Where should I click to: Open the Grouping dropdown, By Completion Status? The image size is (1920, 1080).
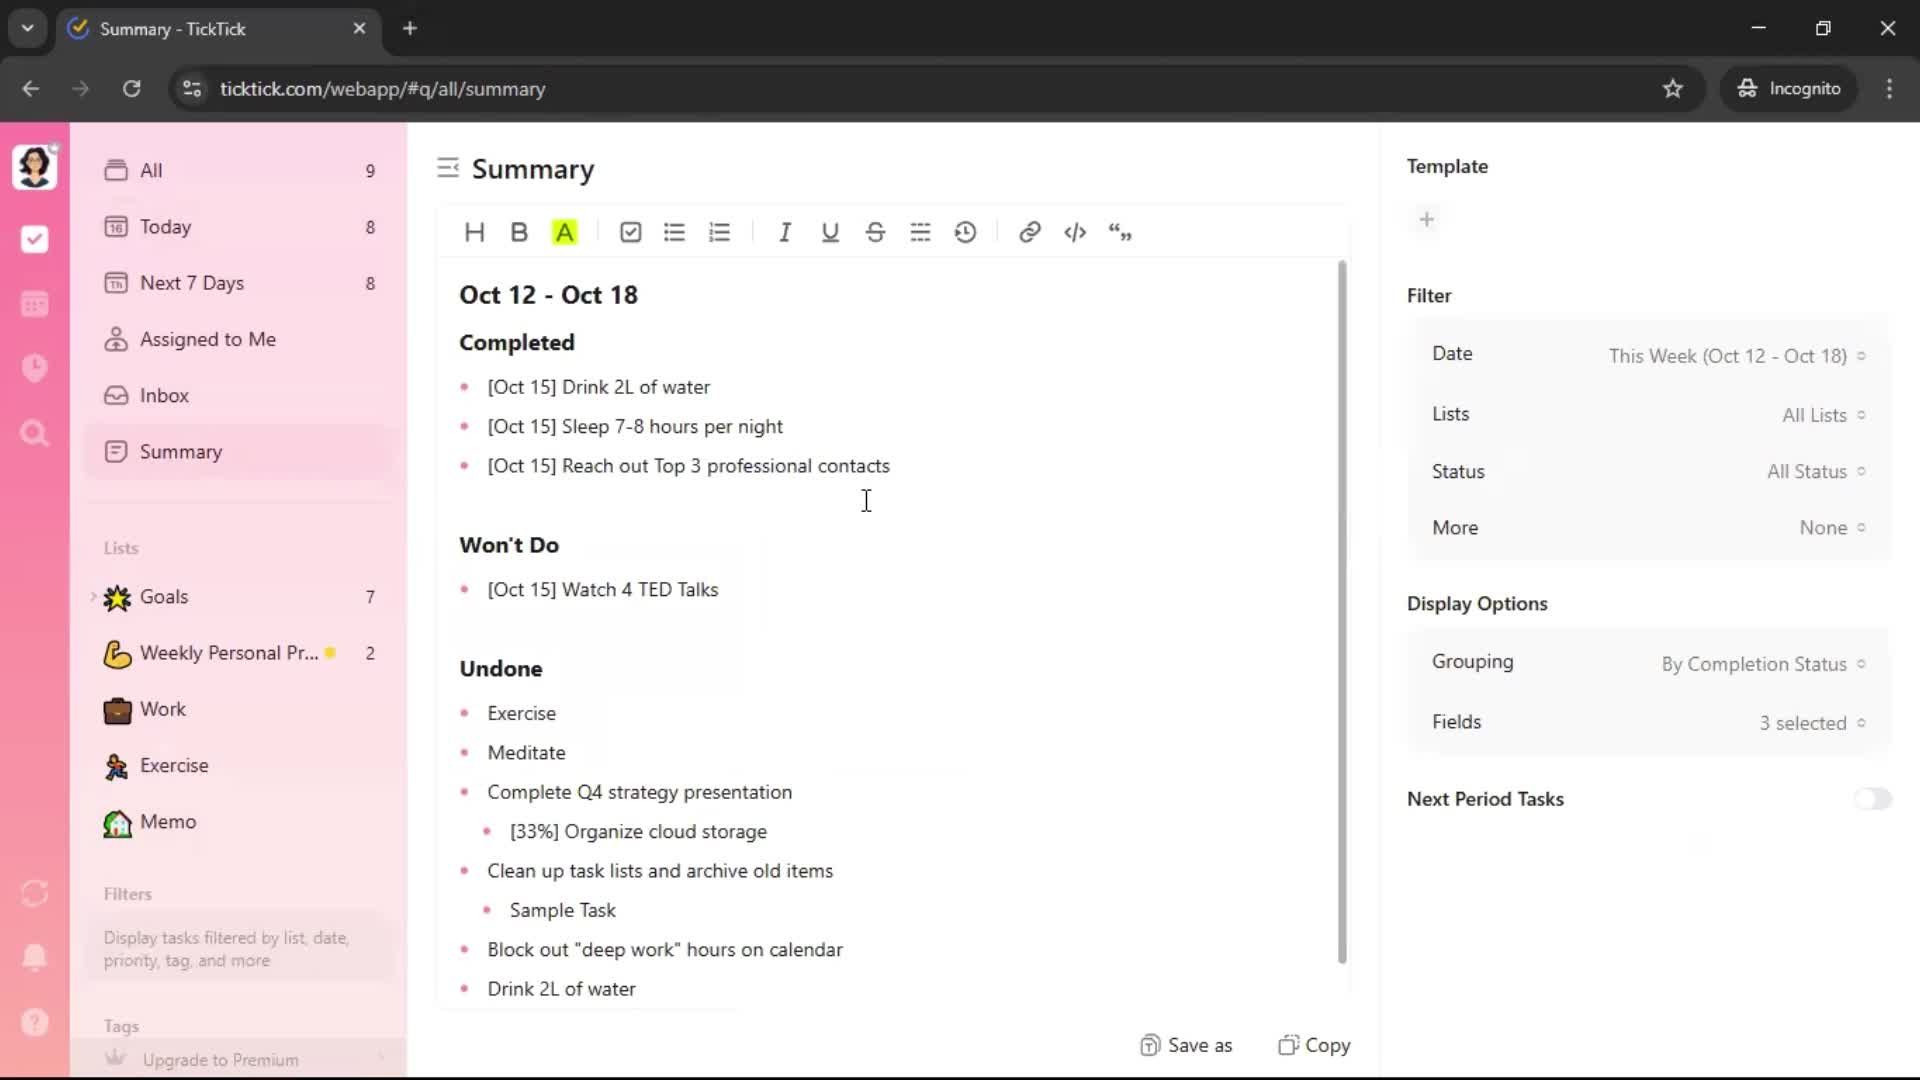(x=1762, y=664)
